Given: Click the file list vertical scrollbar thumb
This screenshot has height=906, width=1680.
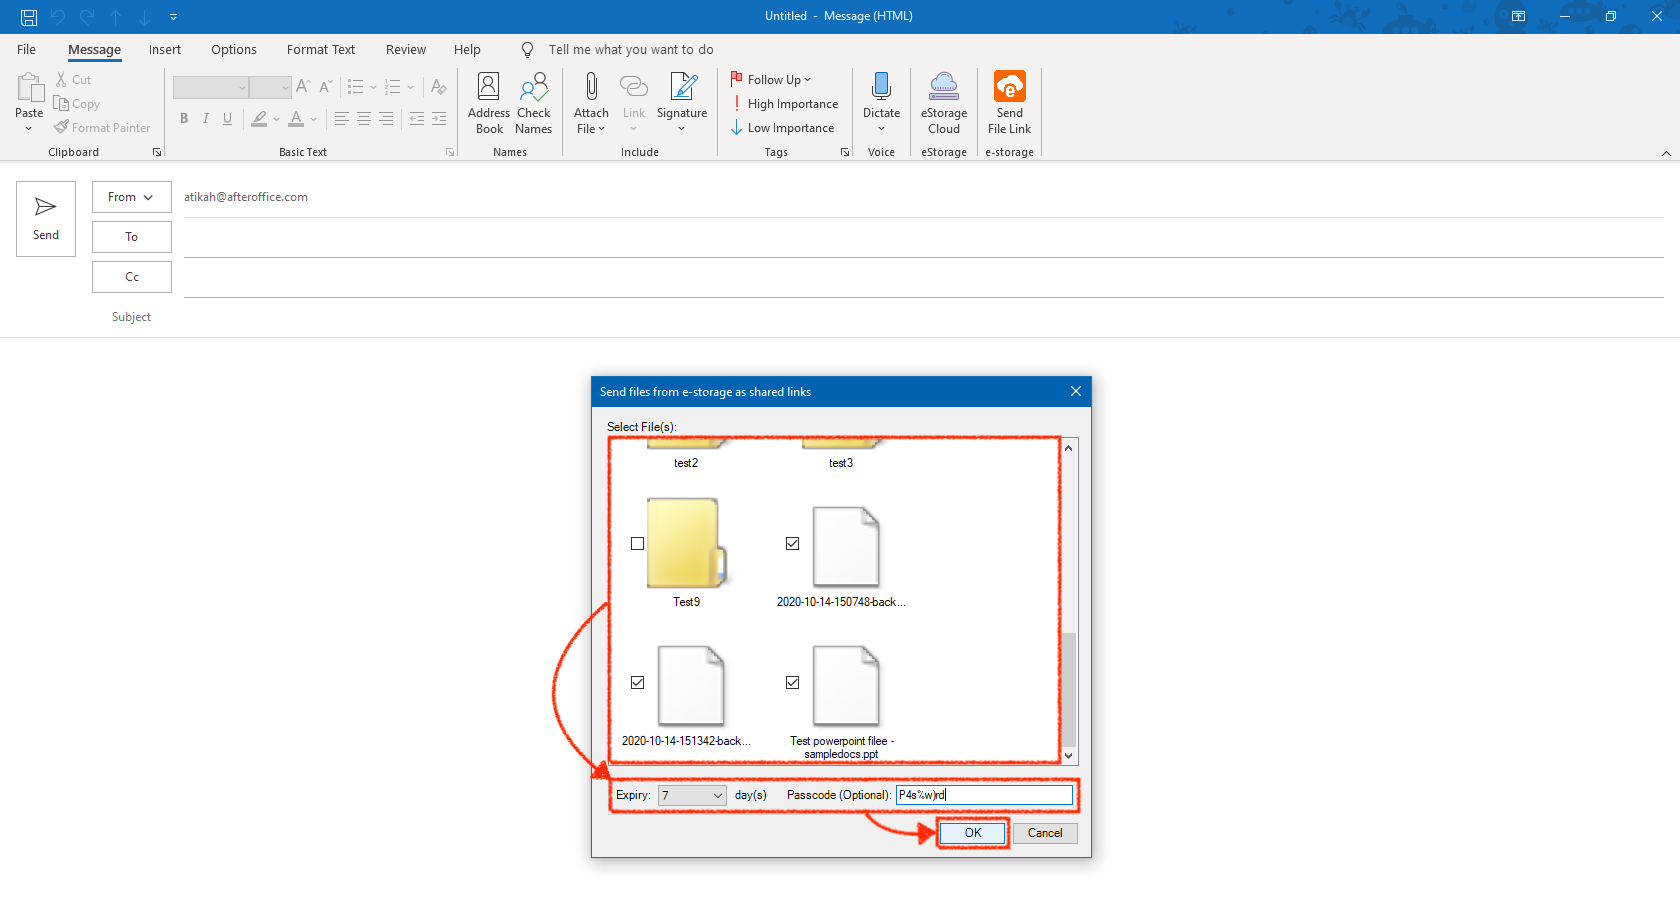Looking at the screenshot, I should coord(1069,688).
